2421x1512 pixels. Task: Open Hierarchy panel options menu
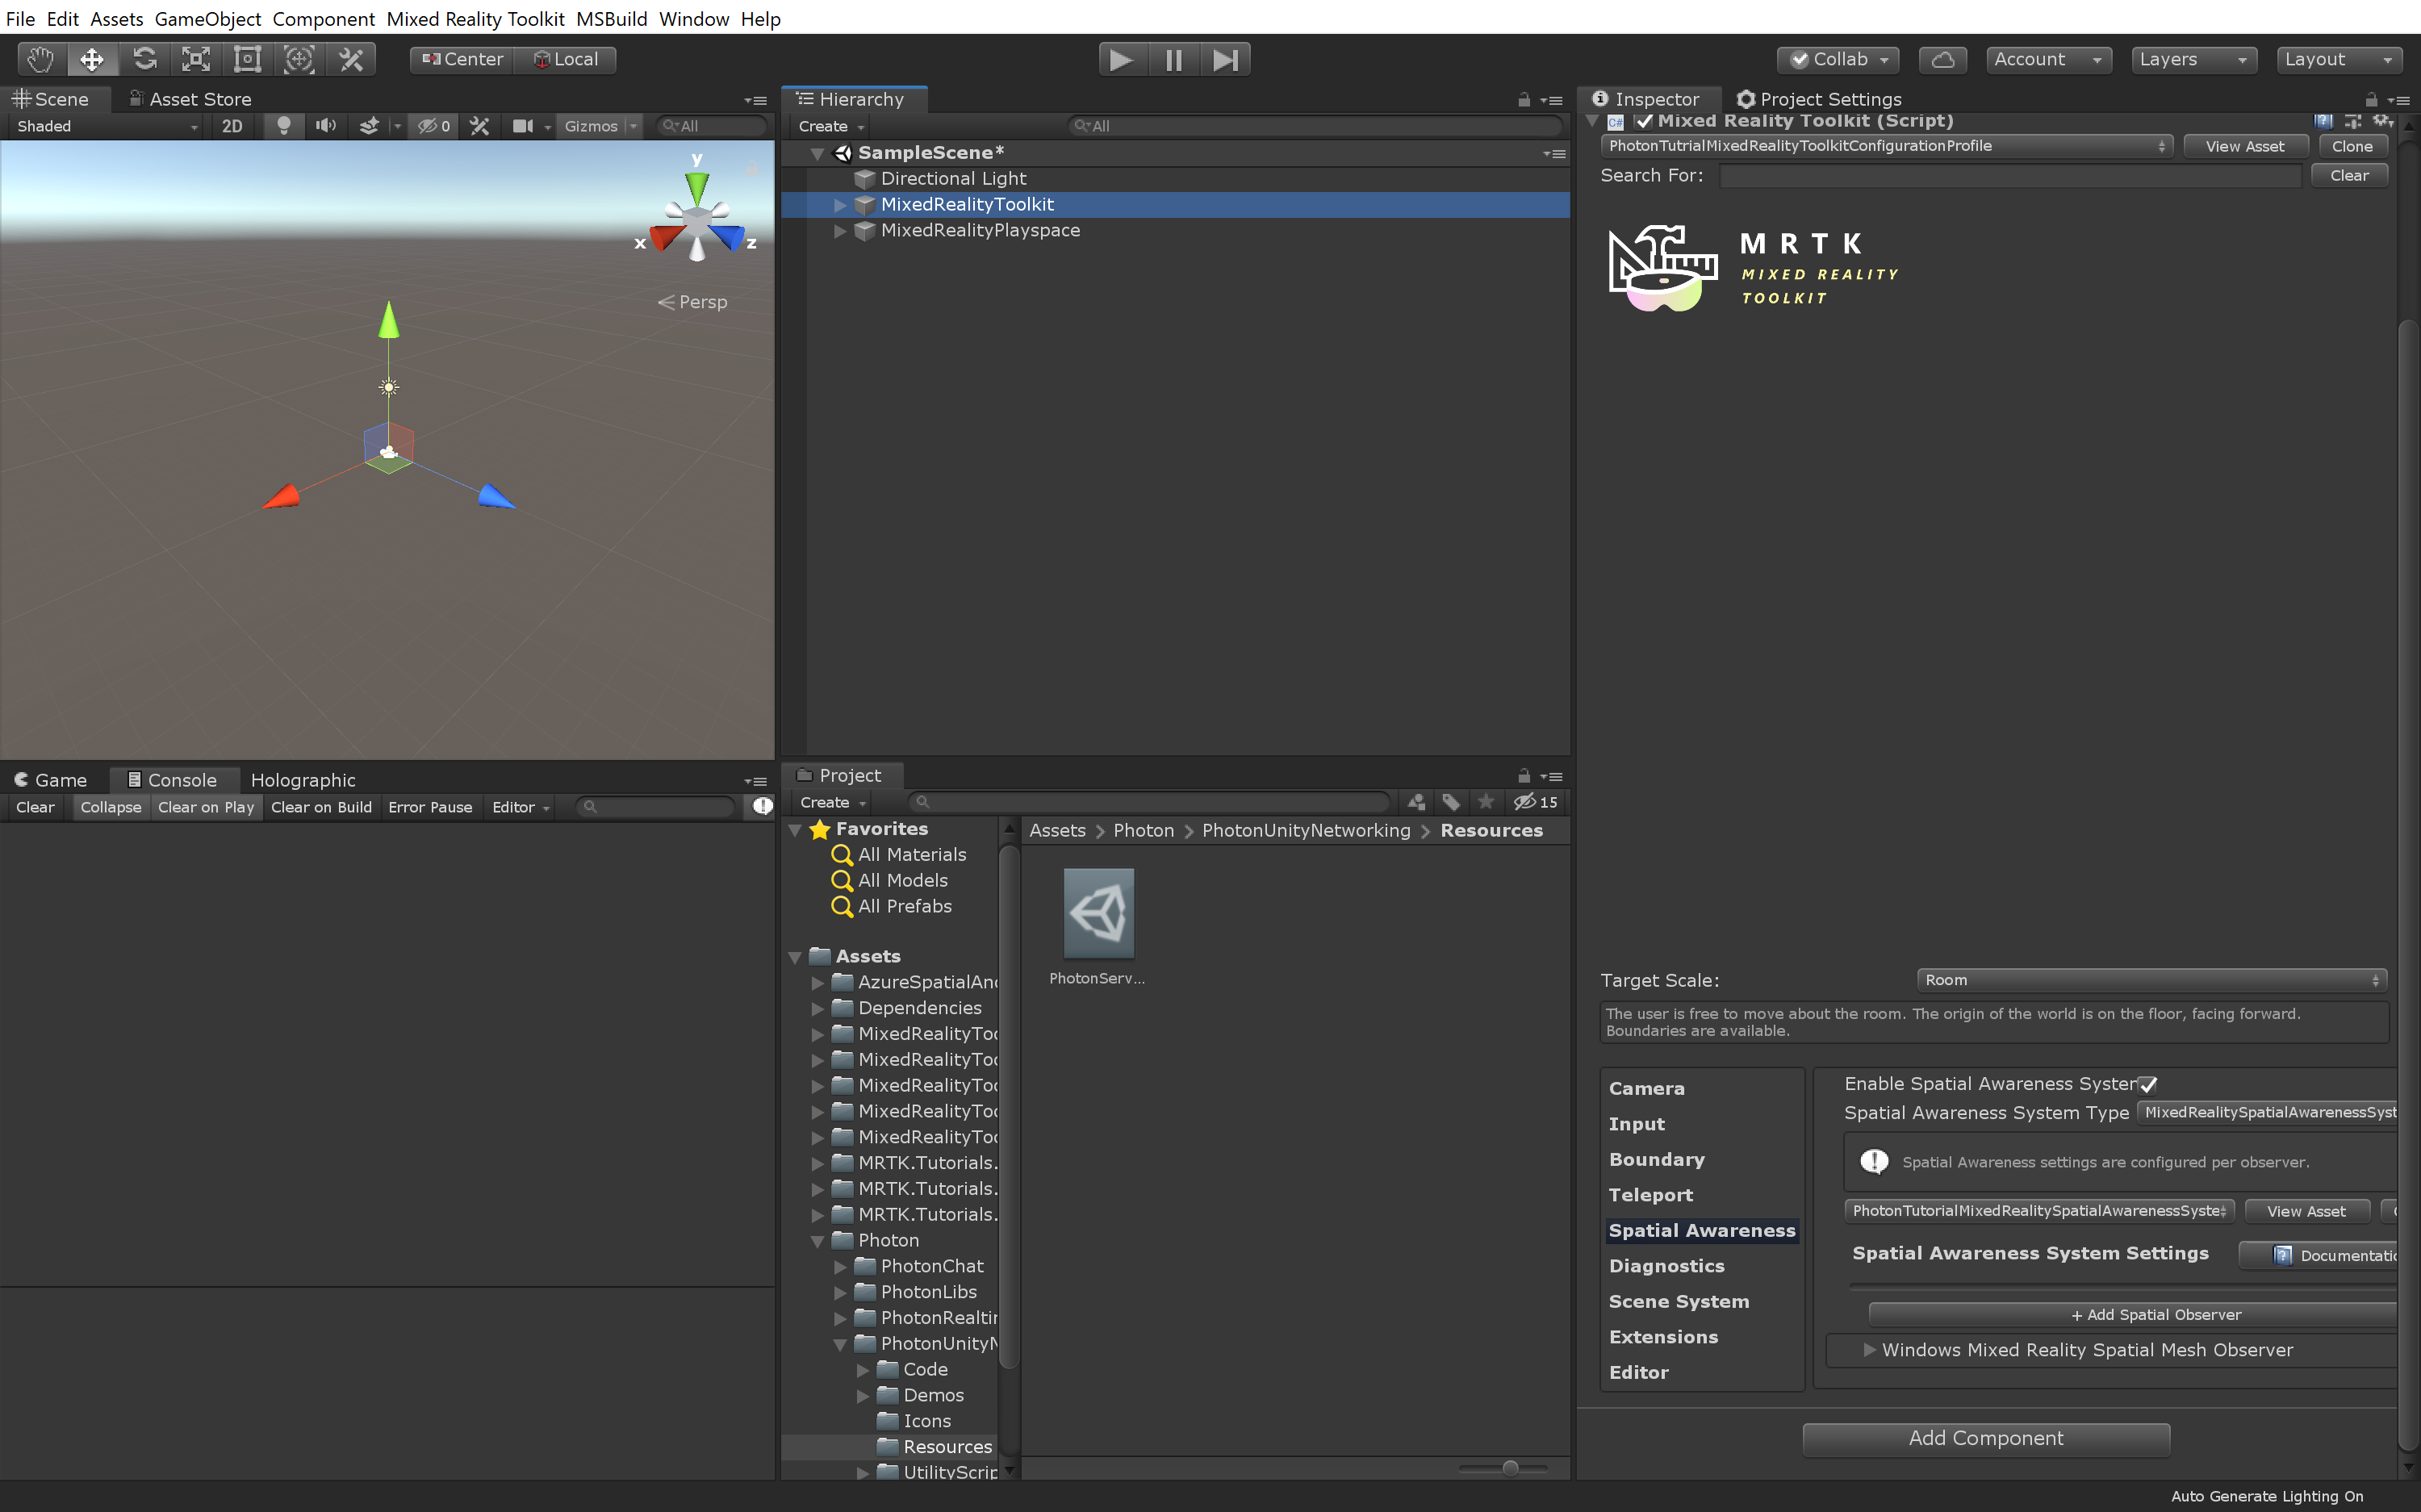(1552, 100)
